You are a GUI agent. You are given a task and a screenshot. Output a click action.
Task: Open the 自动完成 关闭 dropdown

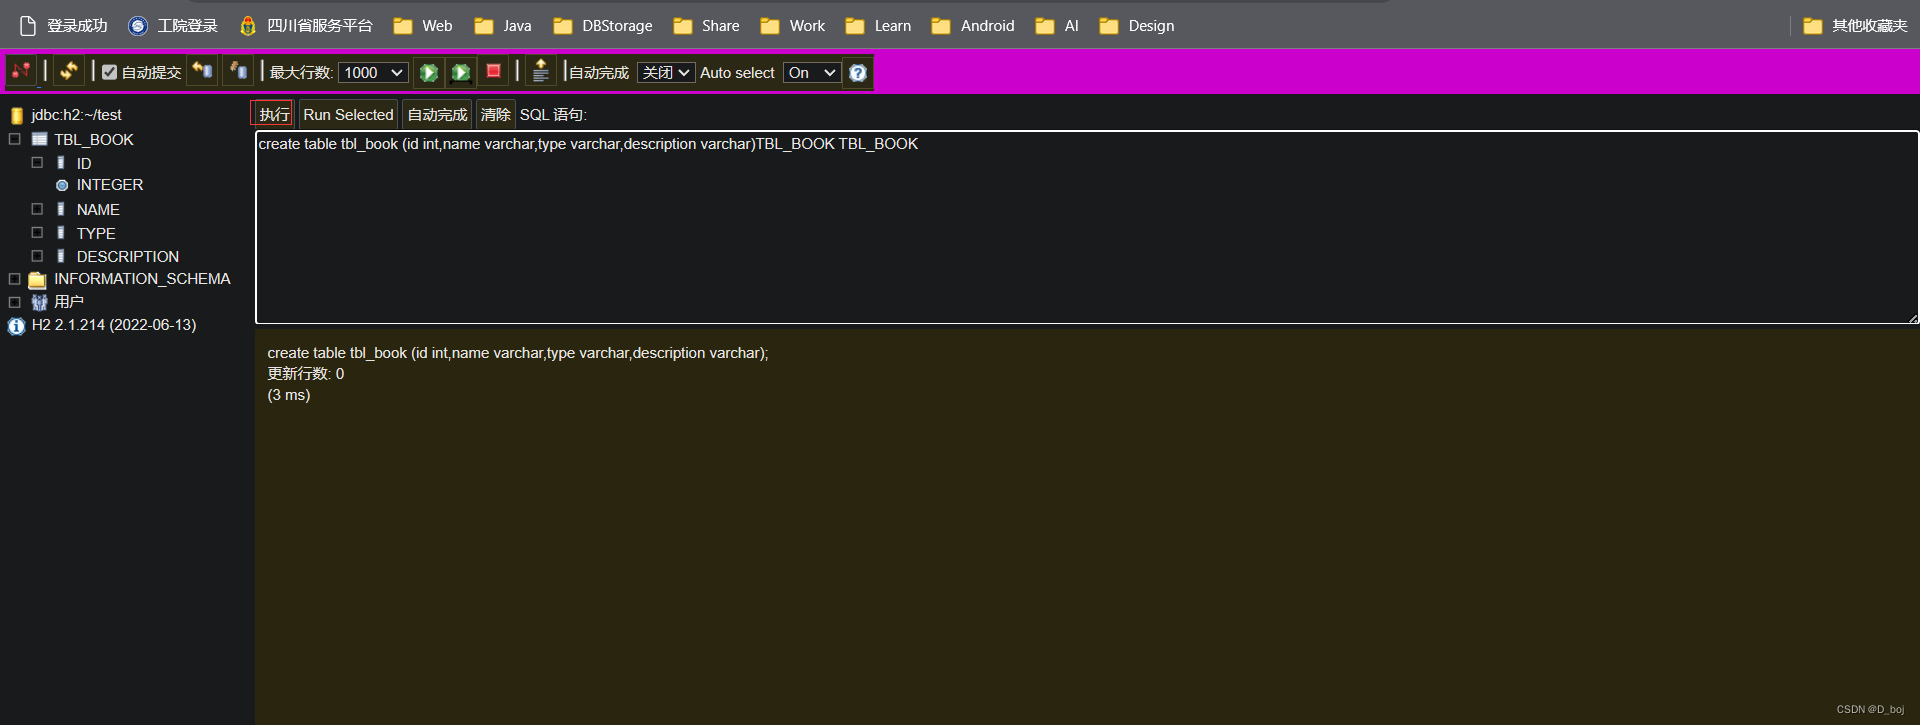666,72
